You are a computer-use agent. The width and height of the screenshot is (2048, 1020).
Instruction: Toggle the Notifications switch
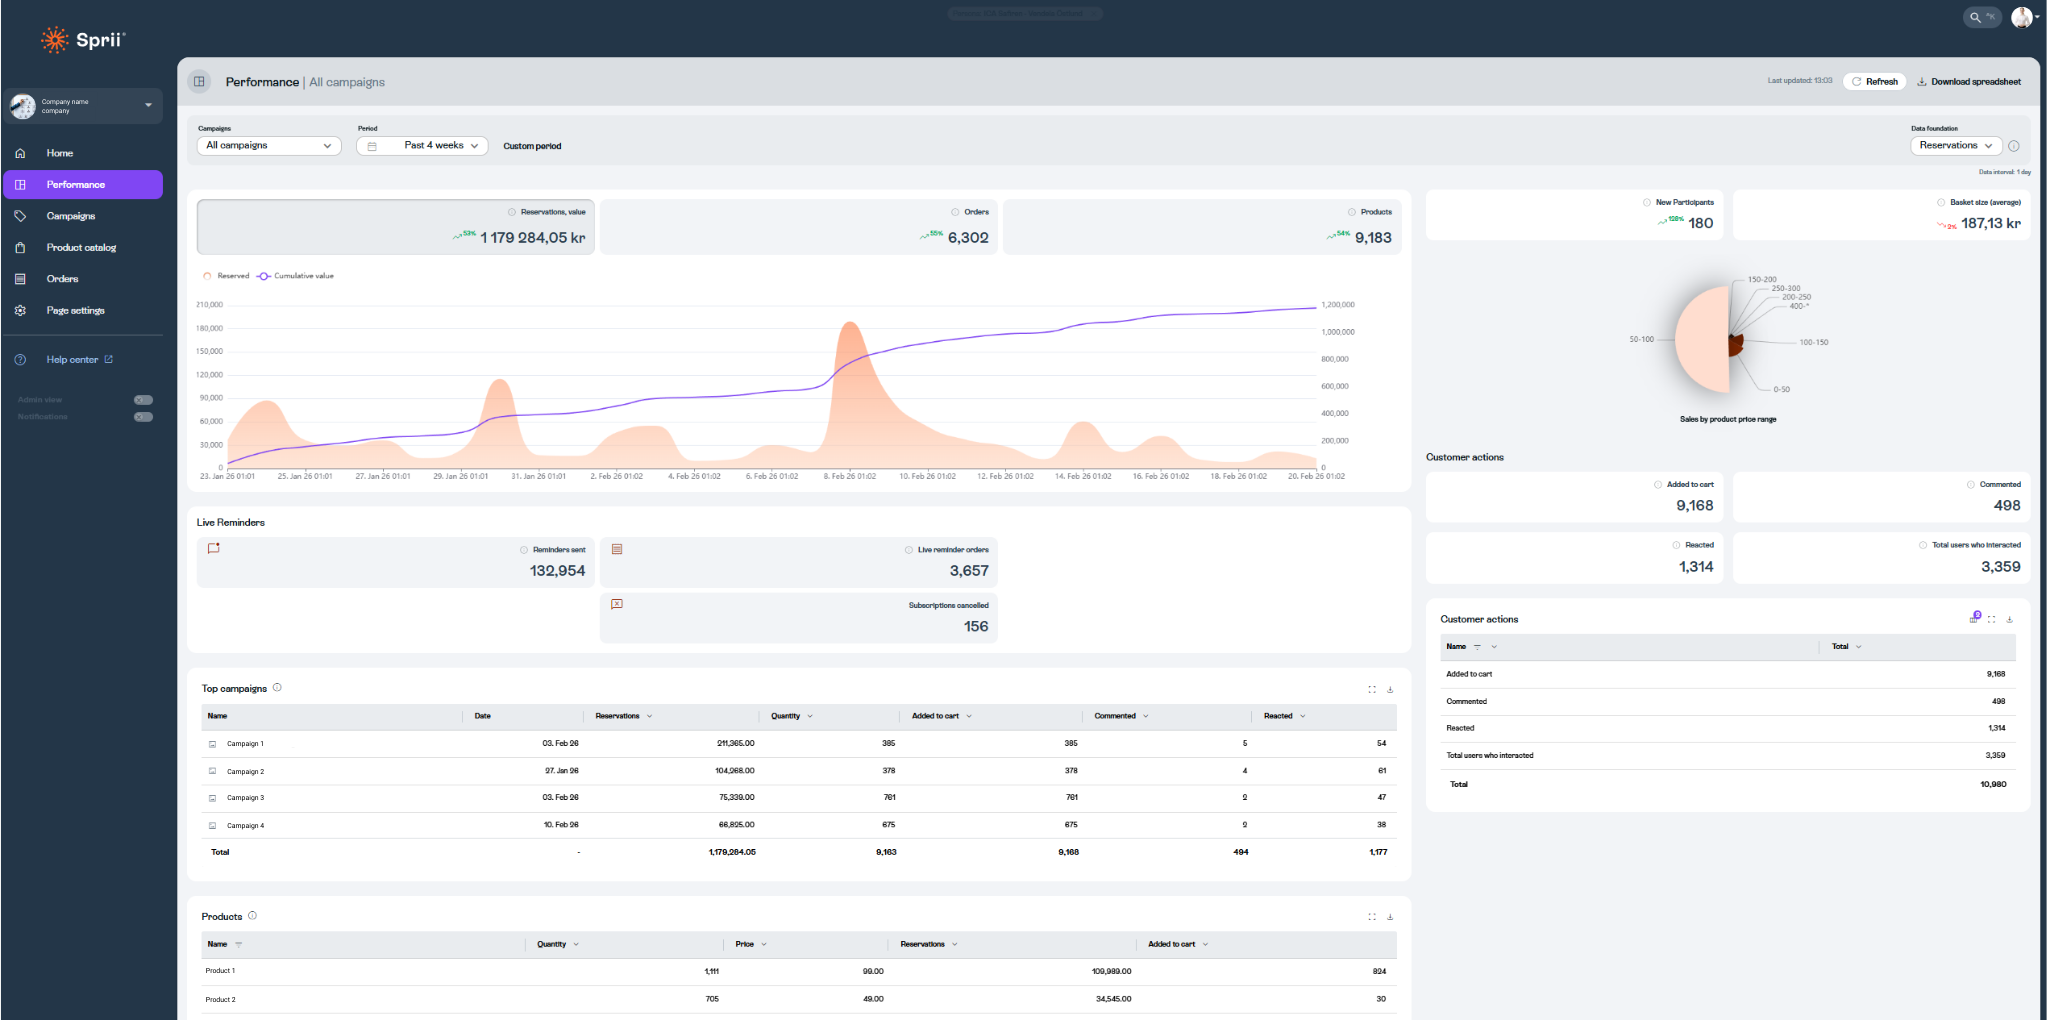point(143,417)
